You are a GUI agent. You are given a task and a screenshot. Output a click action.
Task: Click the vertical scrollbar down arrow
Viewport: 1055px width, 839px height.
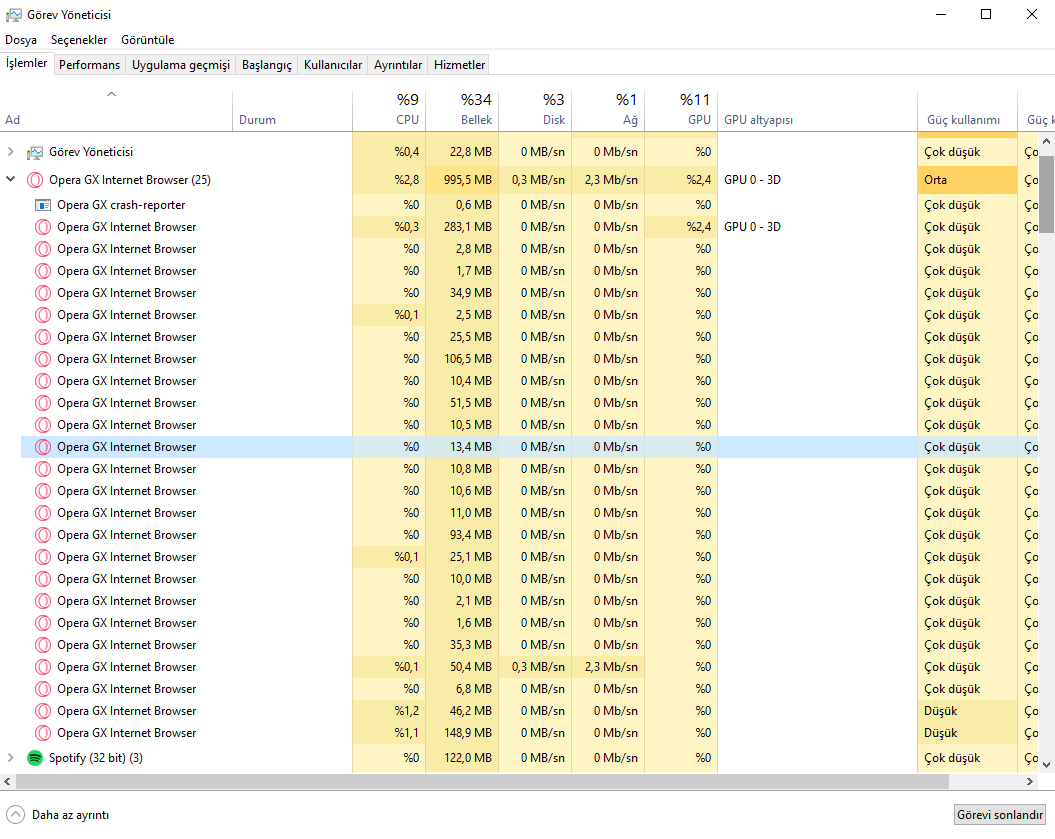(1046, 764)
